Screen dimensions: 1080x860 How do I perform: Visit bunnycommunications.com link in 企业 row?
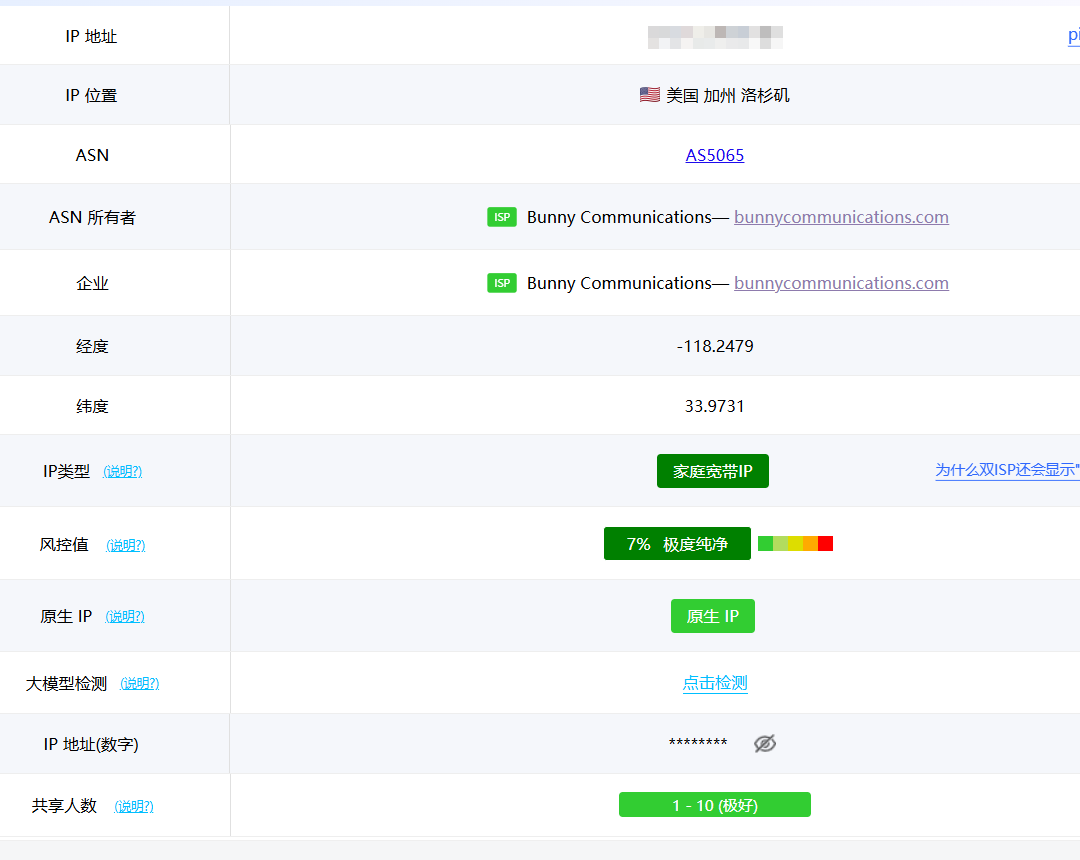coord(841,283)
